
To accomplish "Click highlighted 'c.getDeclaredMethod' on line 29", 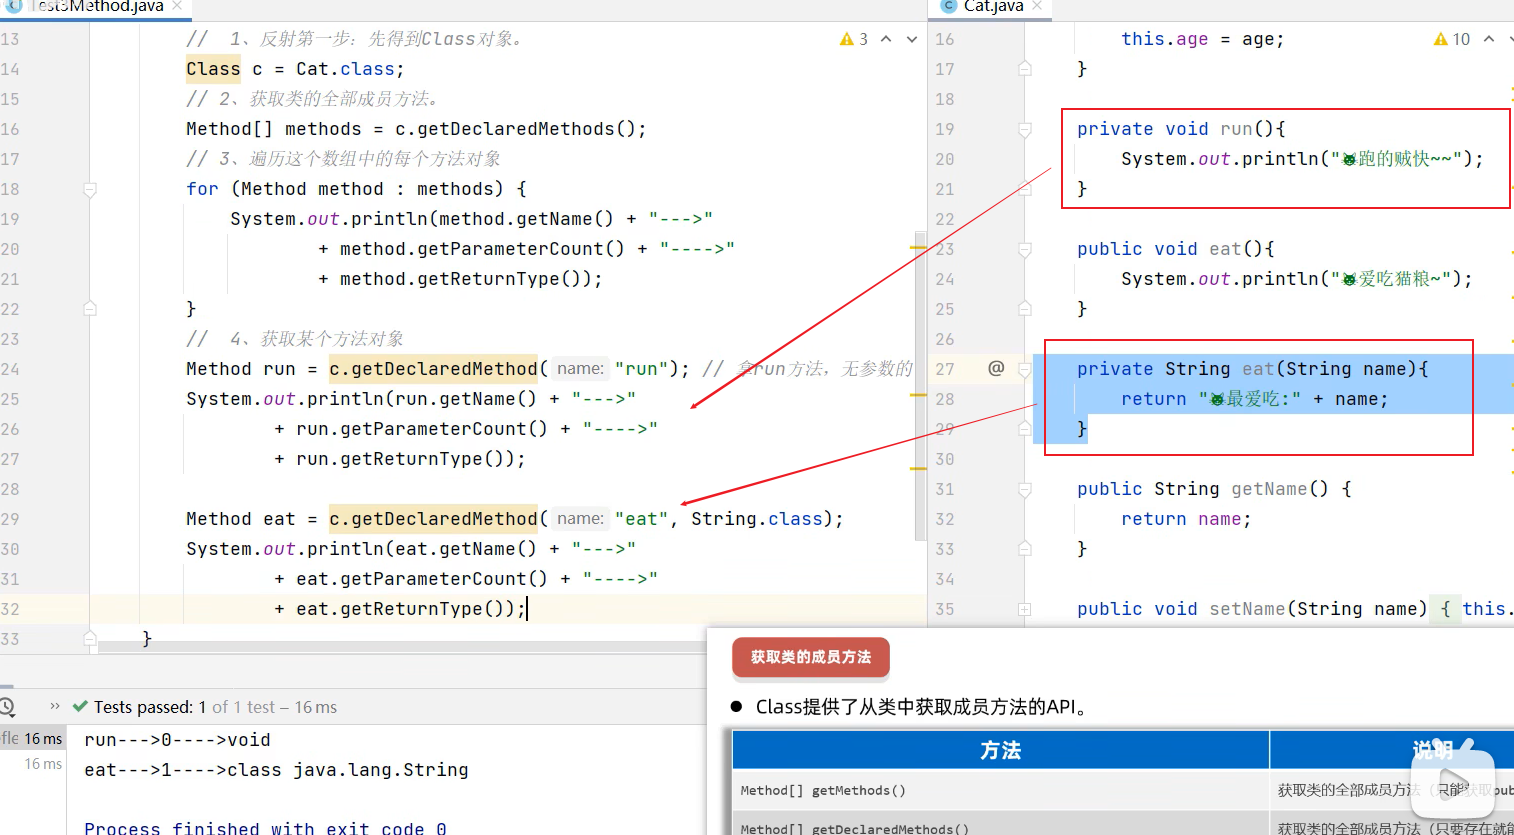I will click(433, 519).
